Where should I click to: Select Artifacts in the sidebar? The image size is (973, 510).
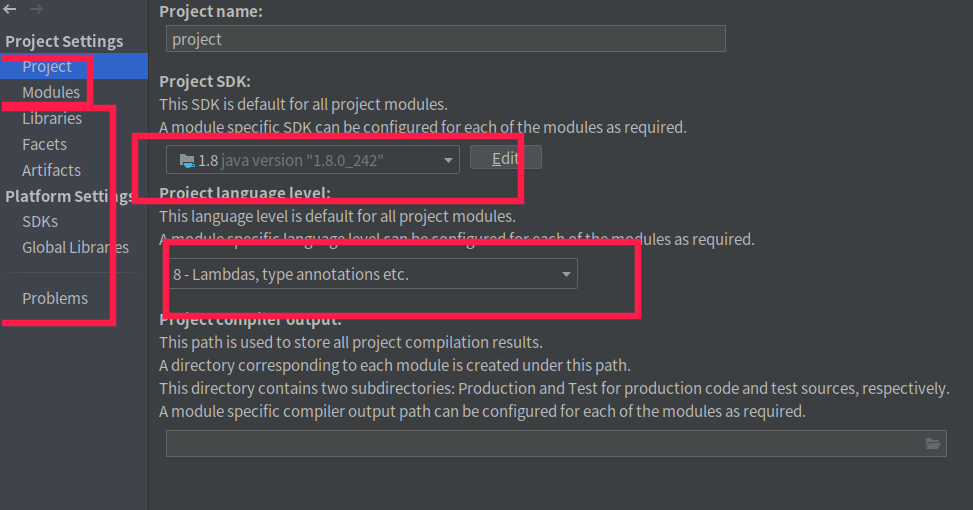tap(52, 170)
